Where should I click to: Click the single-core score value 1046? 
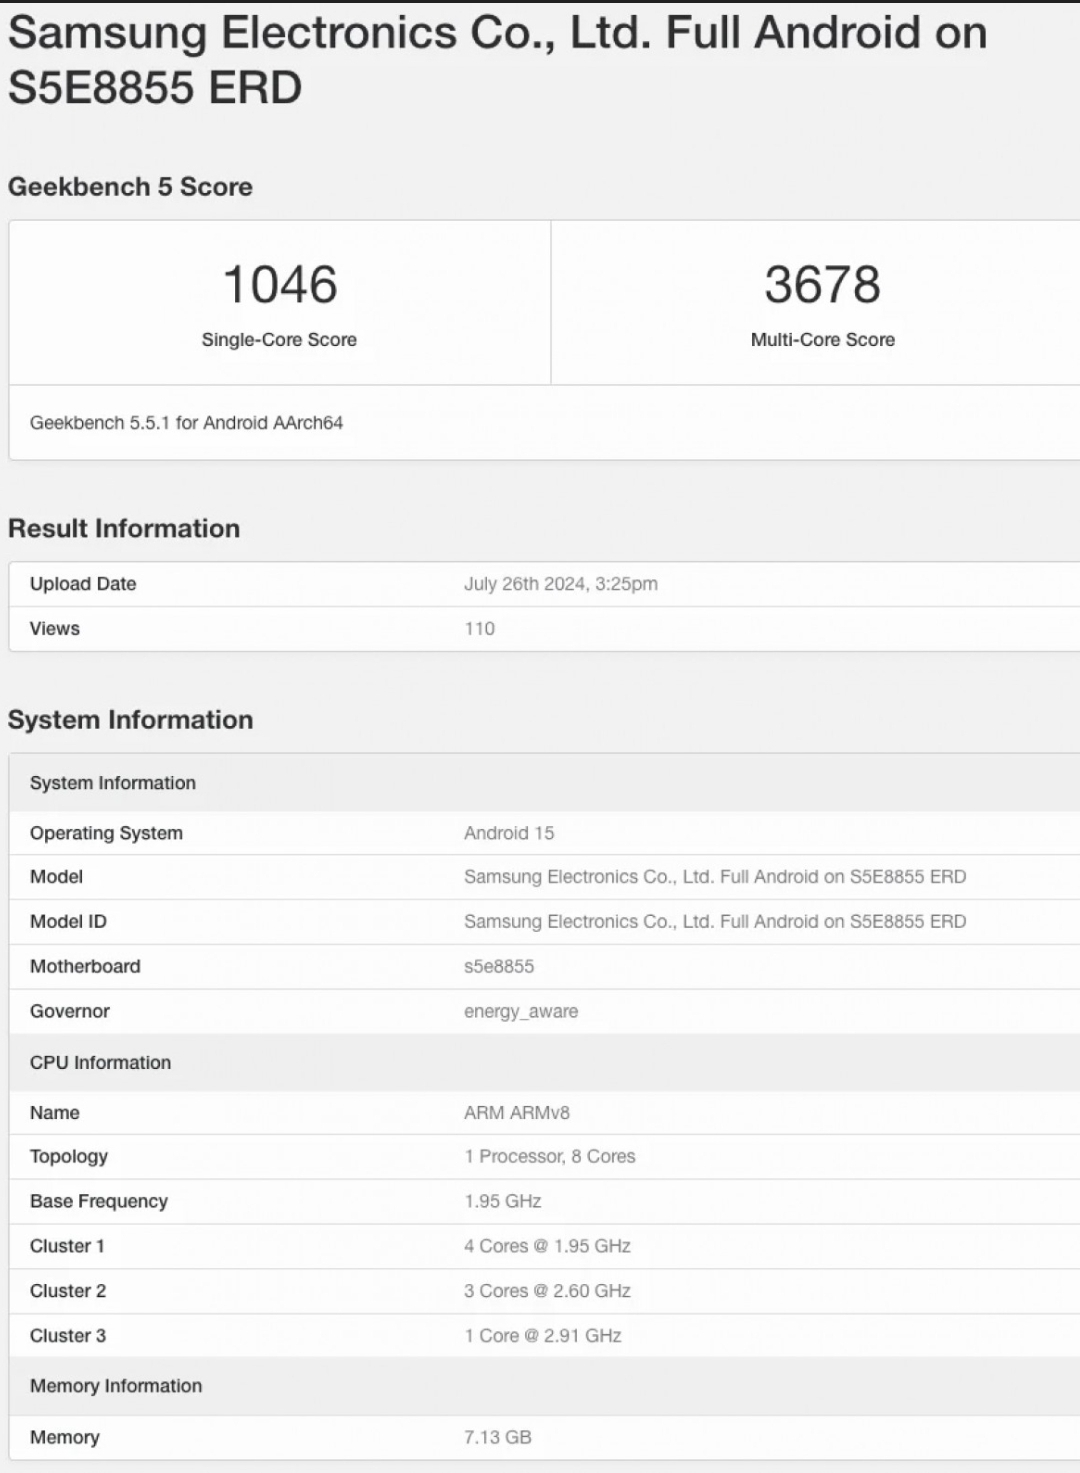(x=280, y=284)
